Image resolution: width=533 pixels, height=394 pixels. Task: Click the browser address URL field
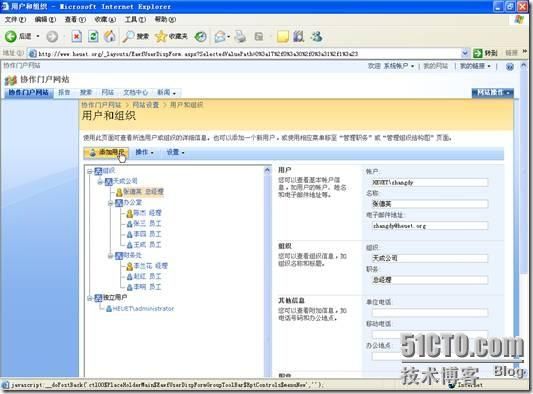pos(245,54)
